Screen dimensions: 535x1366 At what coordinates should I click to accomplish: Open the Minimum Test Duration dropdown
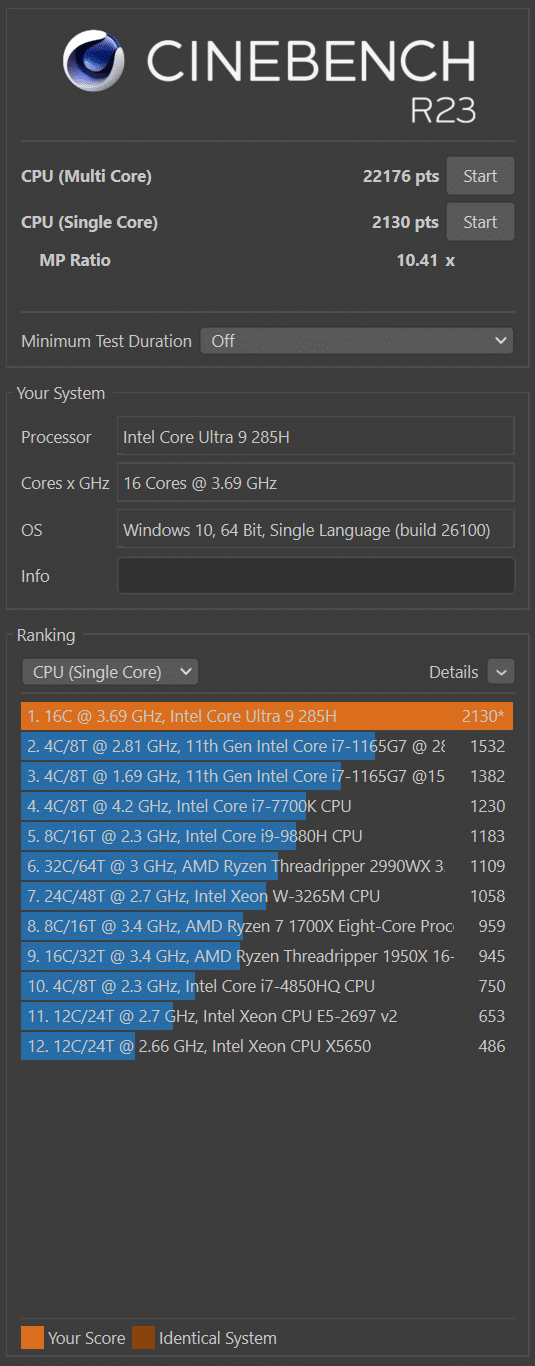[x=357, y=341]
